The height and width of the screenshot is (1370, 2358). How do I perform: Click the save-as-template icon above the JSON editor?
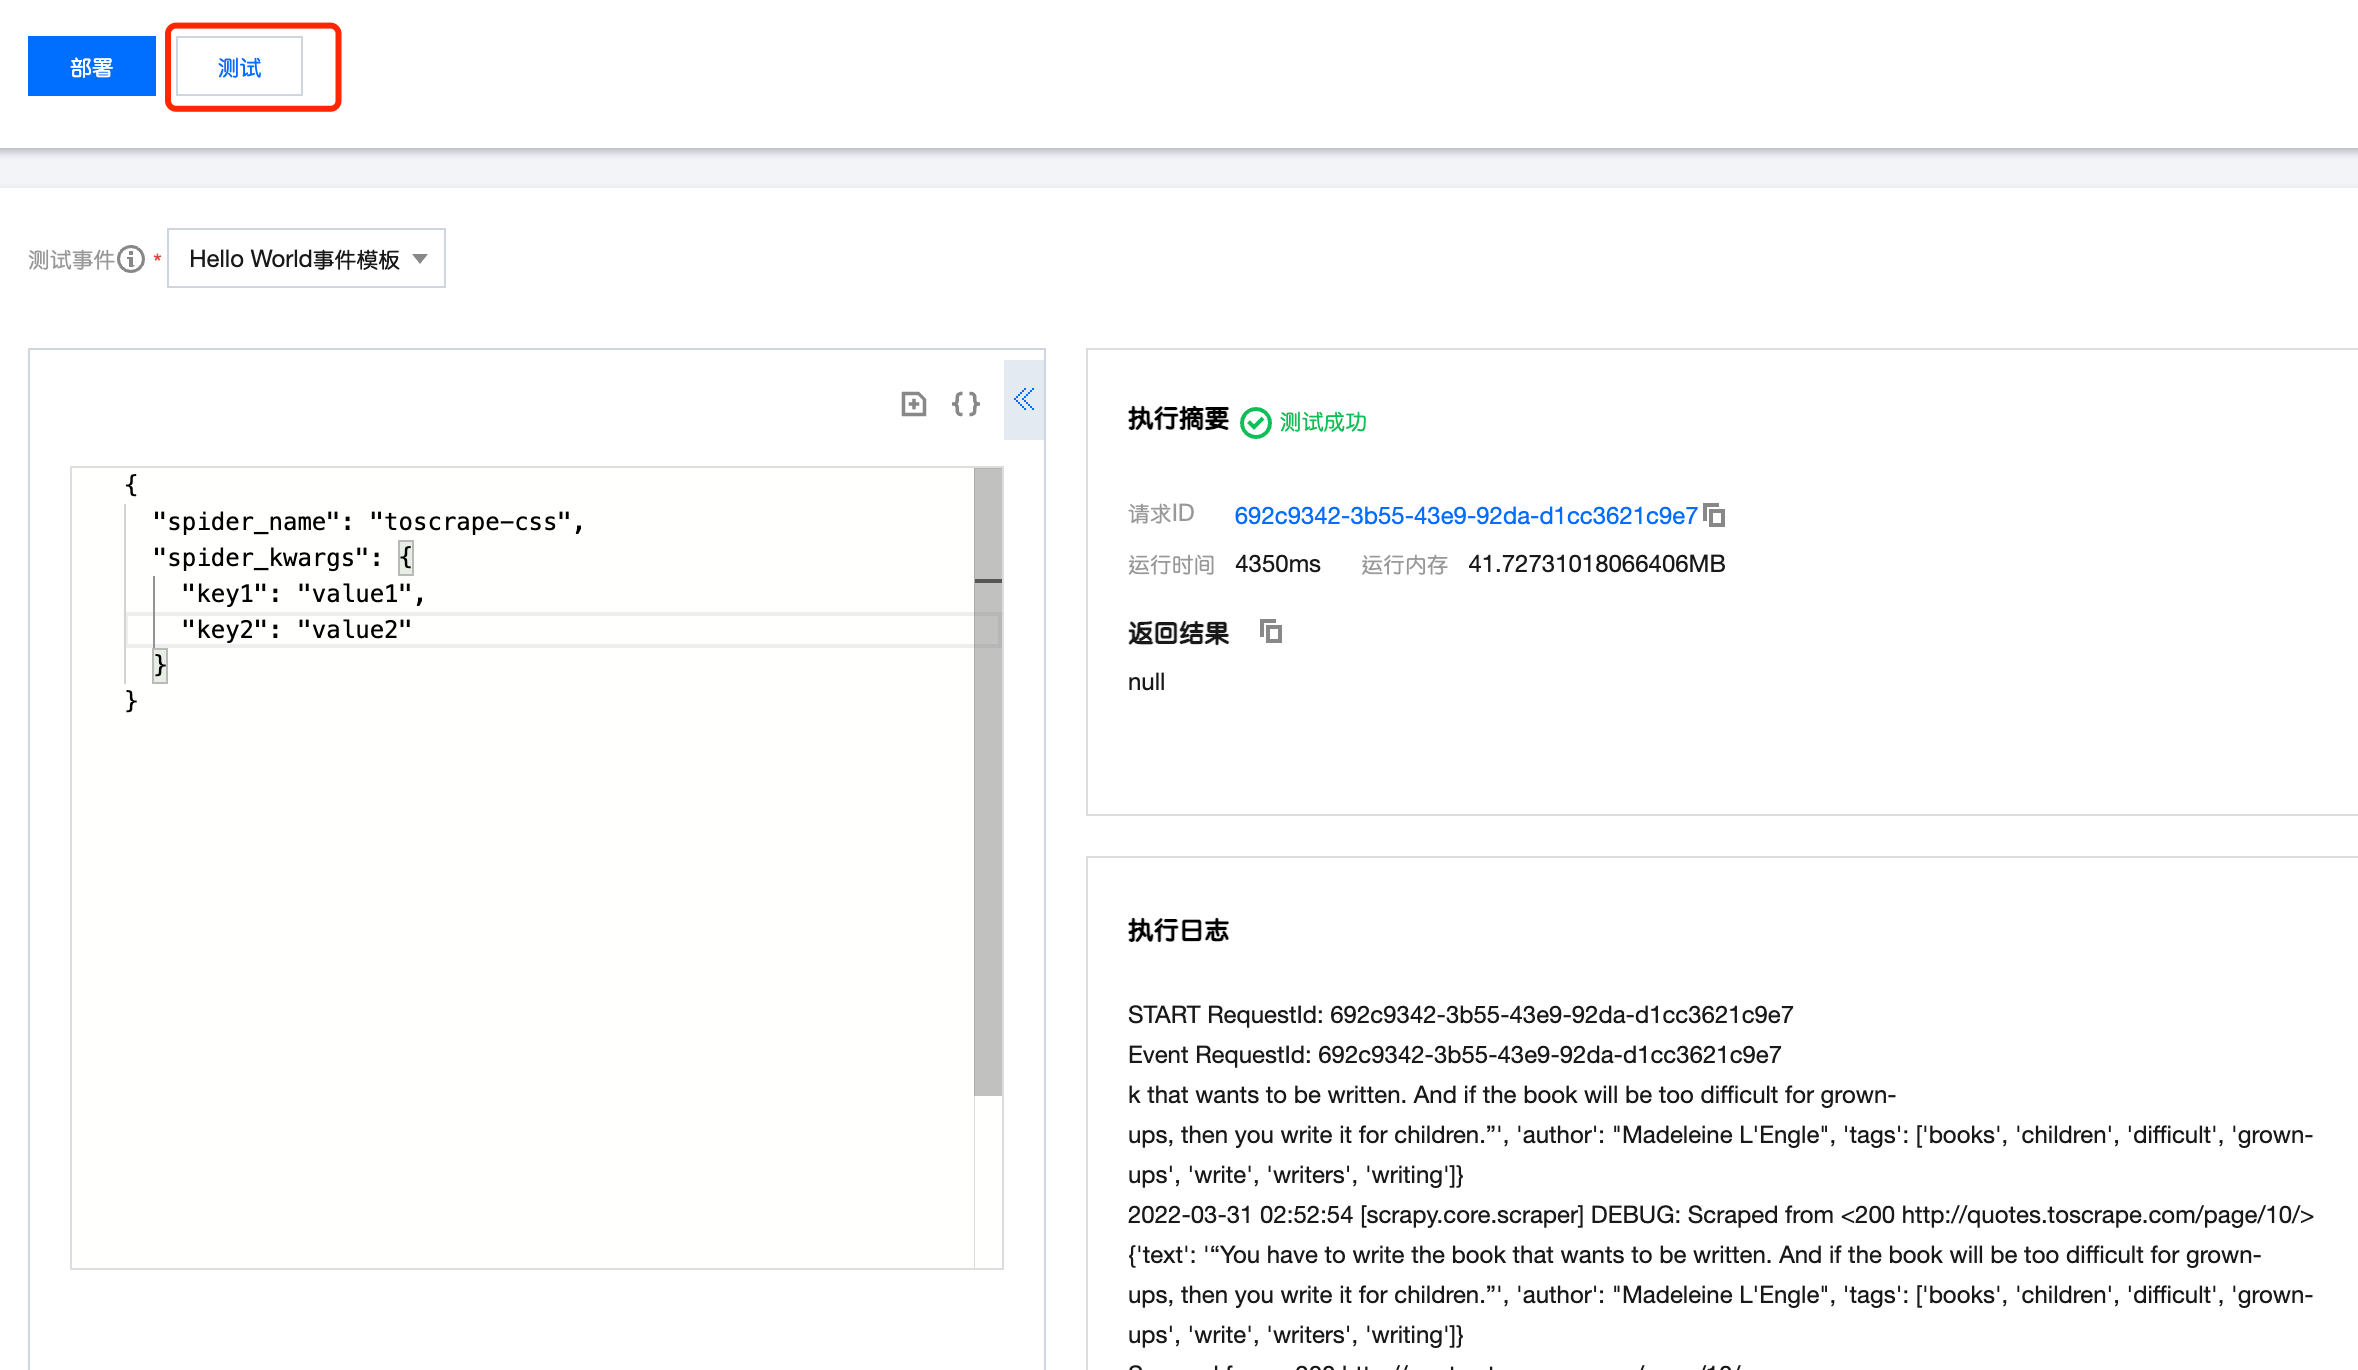click(912, 404)
